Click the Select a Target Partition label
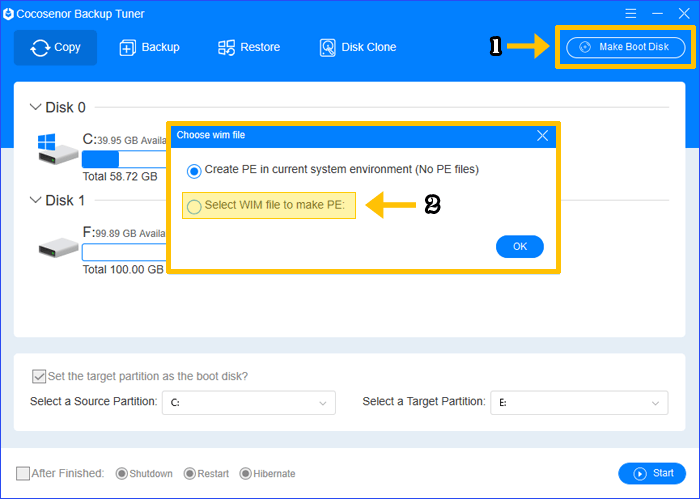 click(x=424, y=401)
